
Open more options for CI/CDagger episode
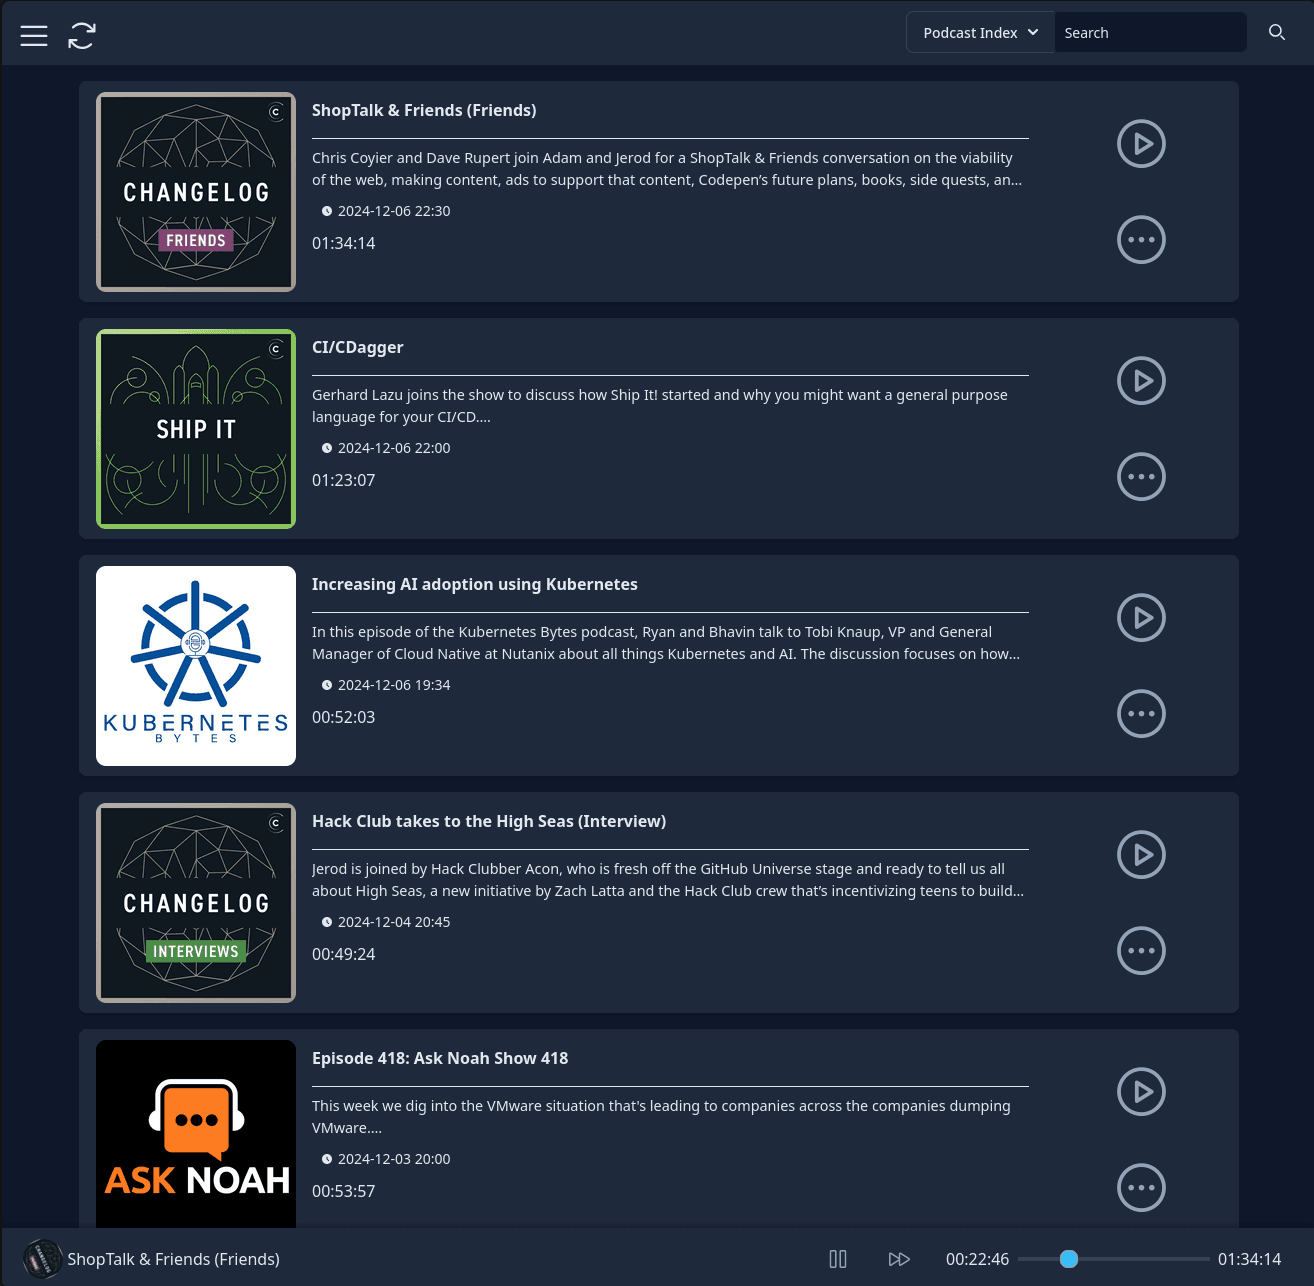[x=1141, y=477]
